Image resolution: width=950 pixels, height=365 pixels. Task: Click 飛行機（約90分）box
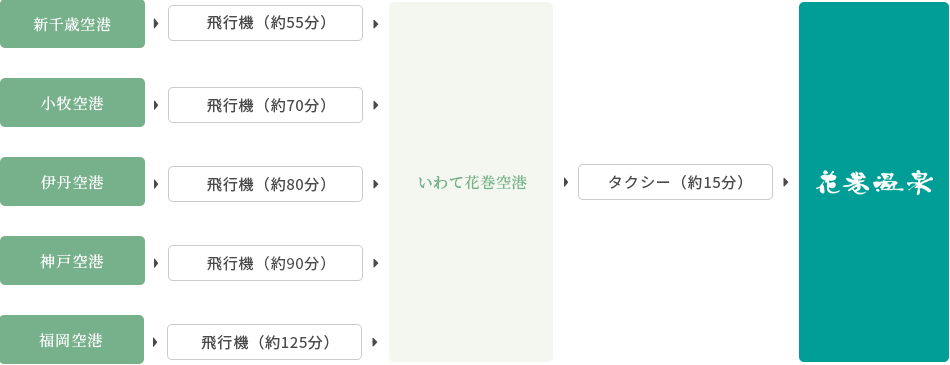coord(265,263)
